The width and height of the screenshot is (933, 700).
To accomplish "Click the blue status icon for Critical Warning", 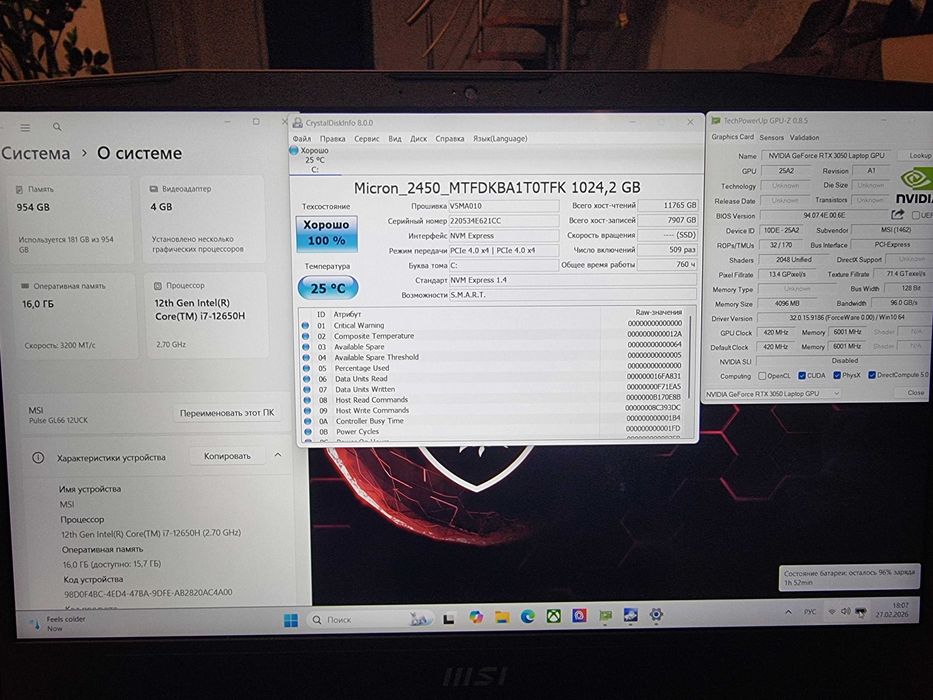I will pyautogui.click(x=306, y=326).
